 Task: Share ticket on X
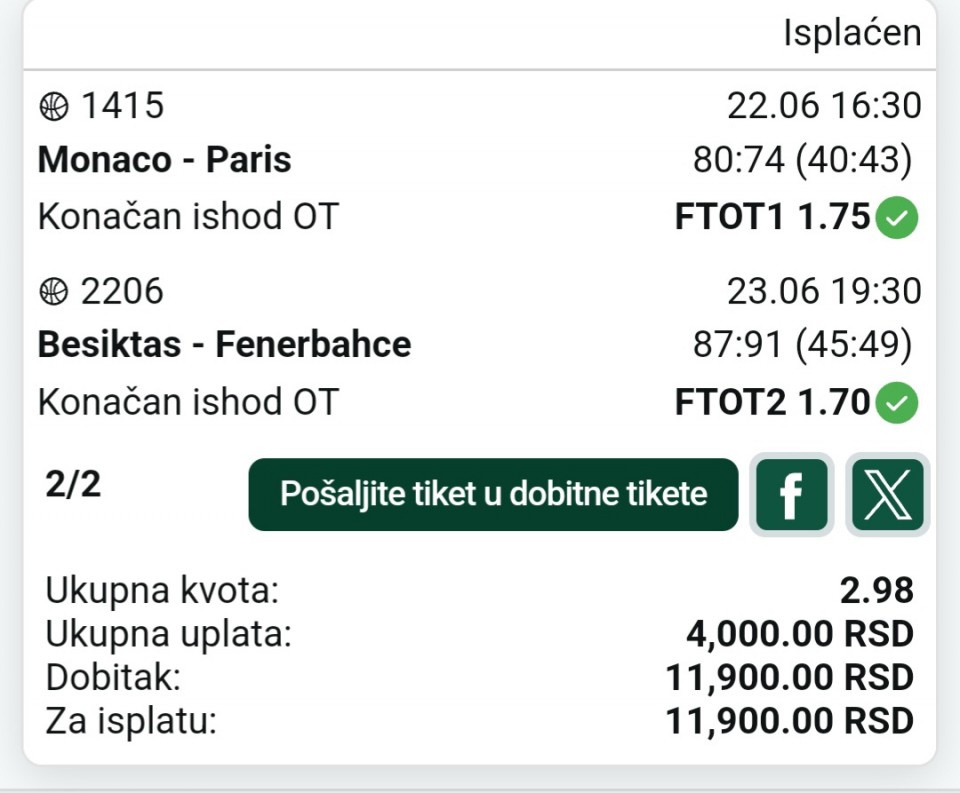point(888,495)
